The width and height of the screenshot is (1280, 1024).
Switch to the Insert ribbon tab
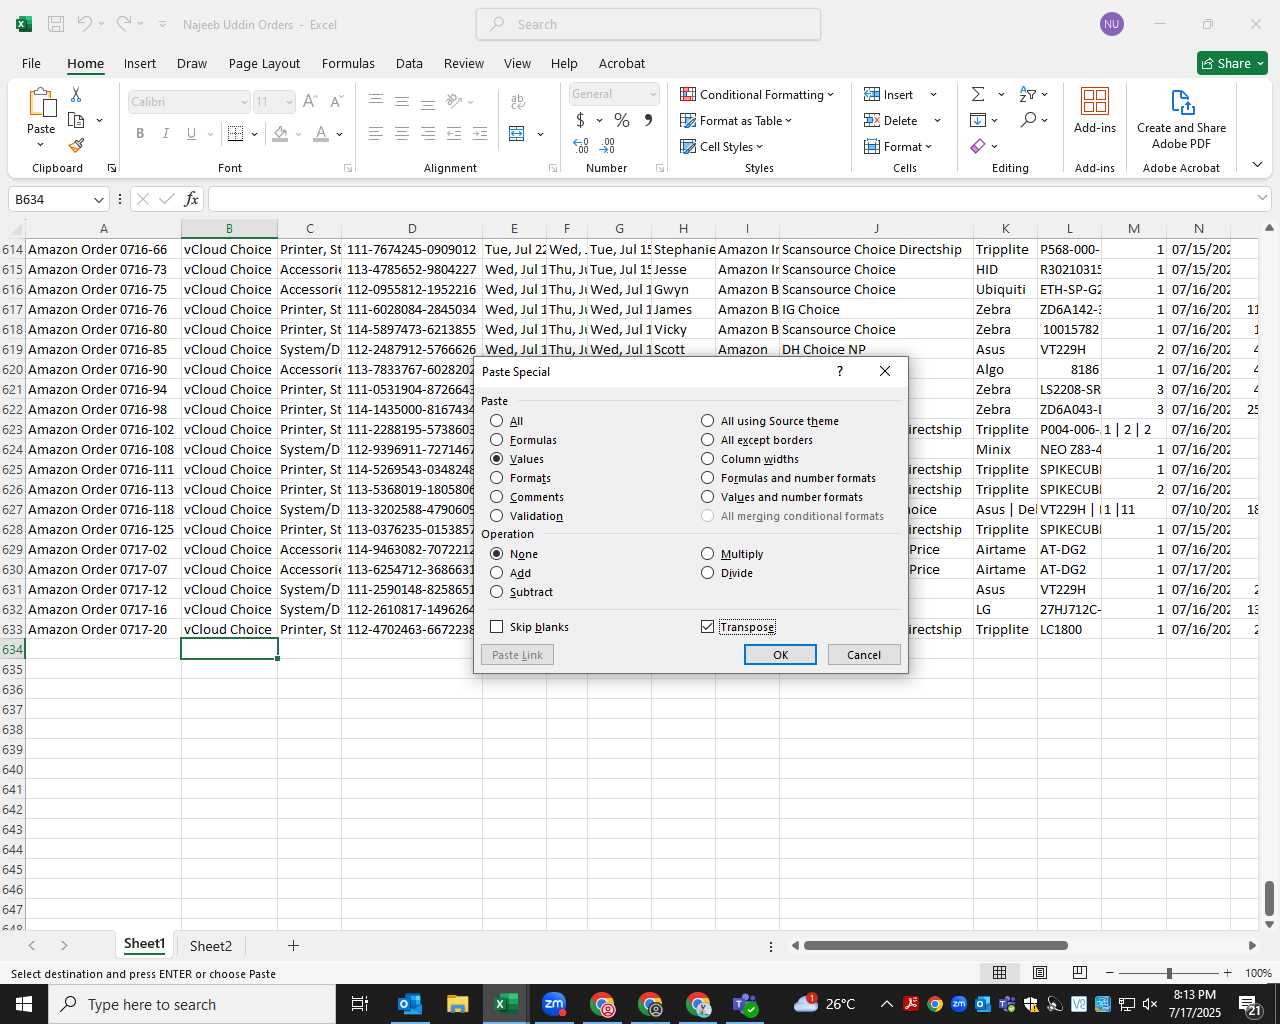[x=140, y=63]
